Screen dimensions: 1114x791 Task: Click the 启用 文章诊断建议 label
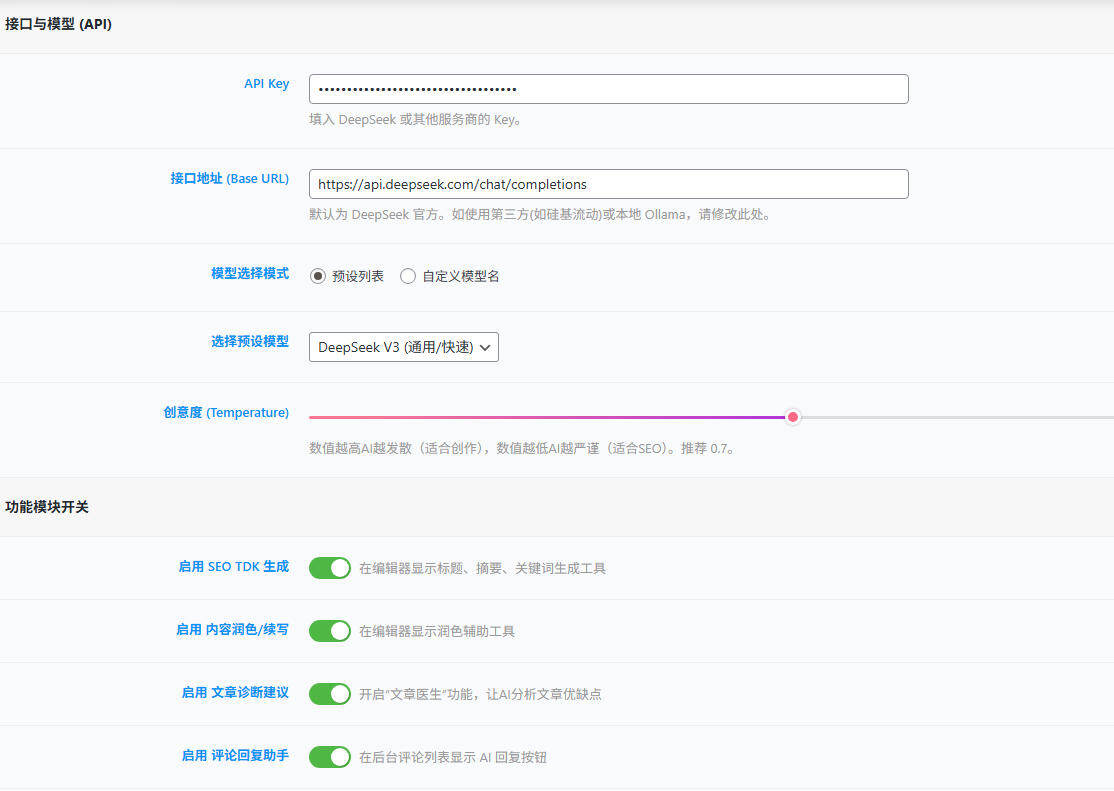(233, 693)
